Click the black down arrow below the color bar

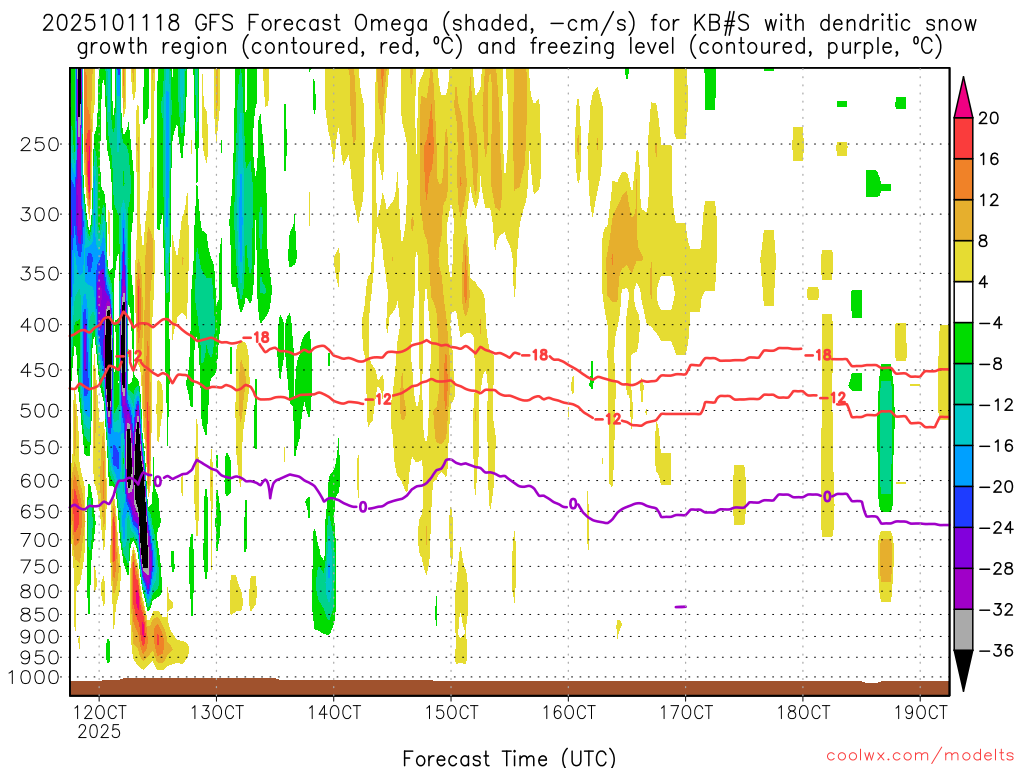coord(965,669)
